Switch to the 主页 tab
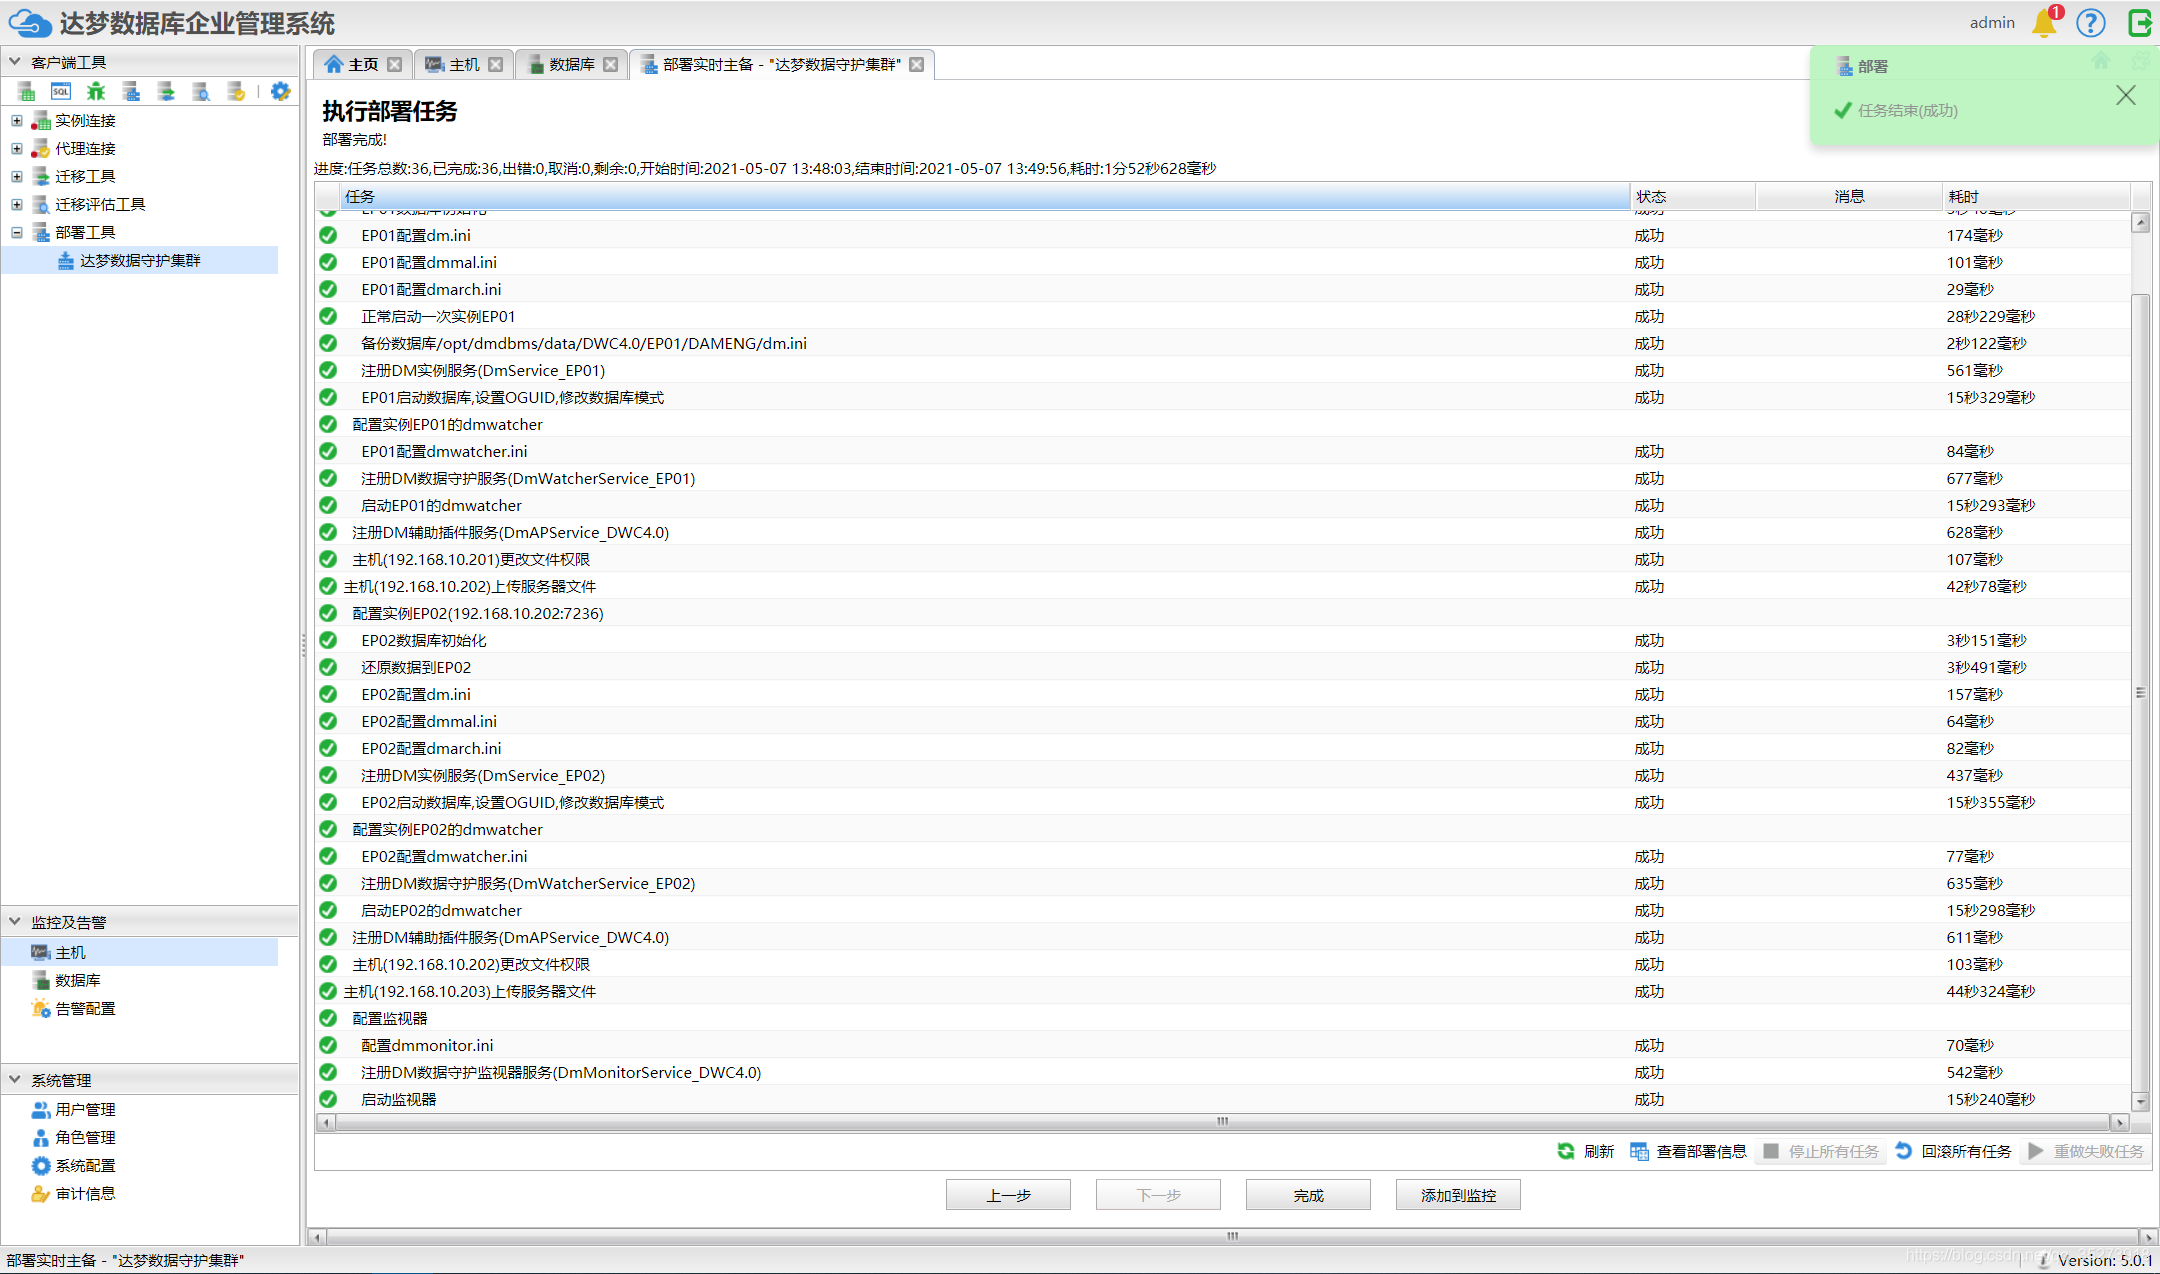 (x=362, y=64)
